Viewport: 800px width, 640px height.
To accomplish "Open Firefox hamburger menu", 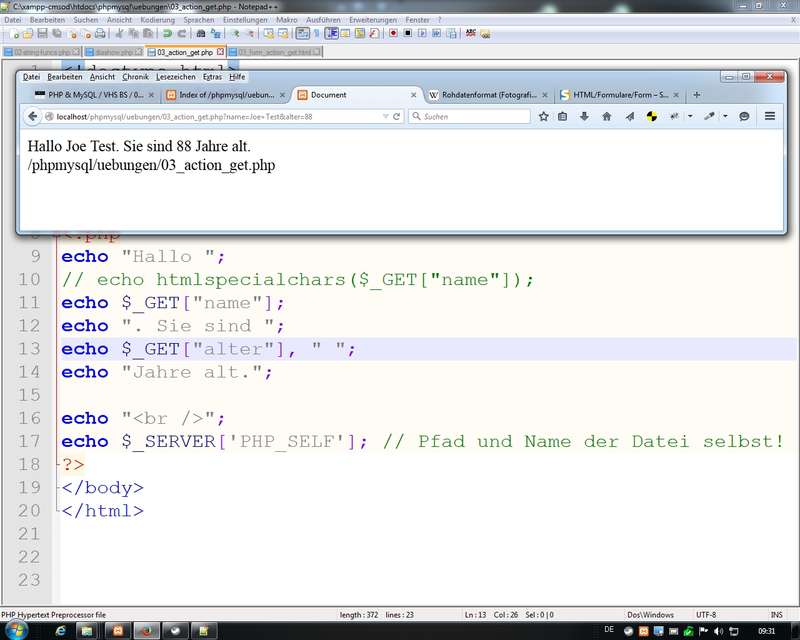I will [x=770, y=117].
